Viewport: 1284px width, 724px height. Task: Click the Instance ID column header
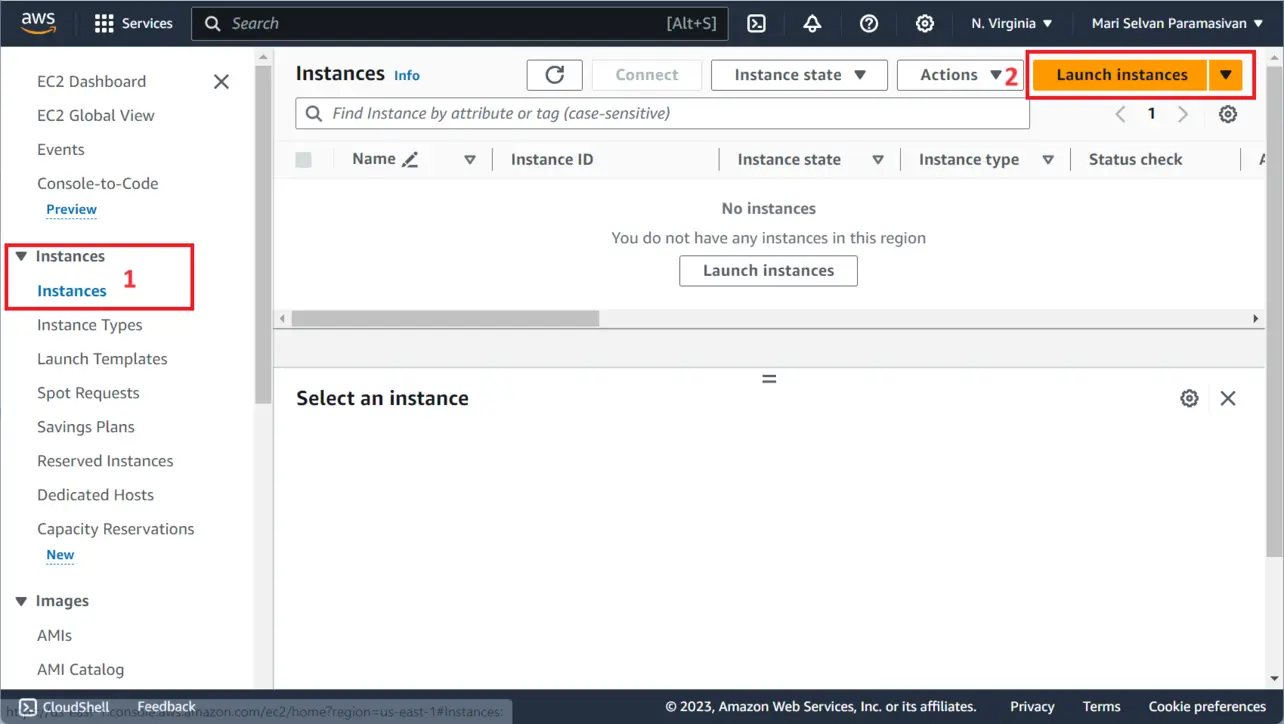coord(552,160)
